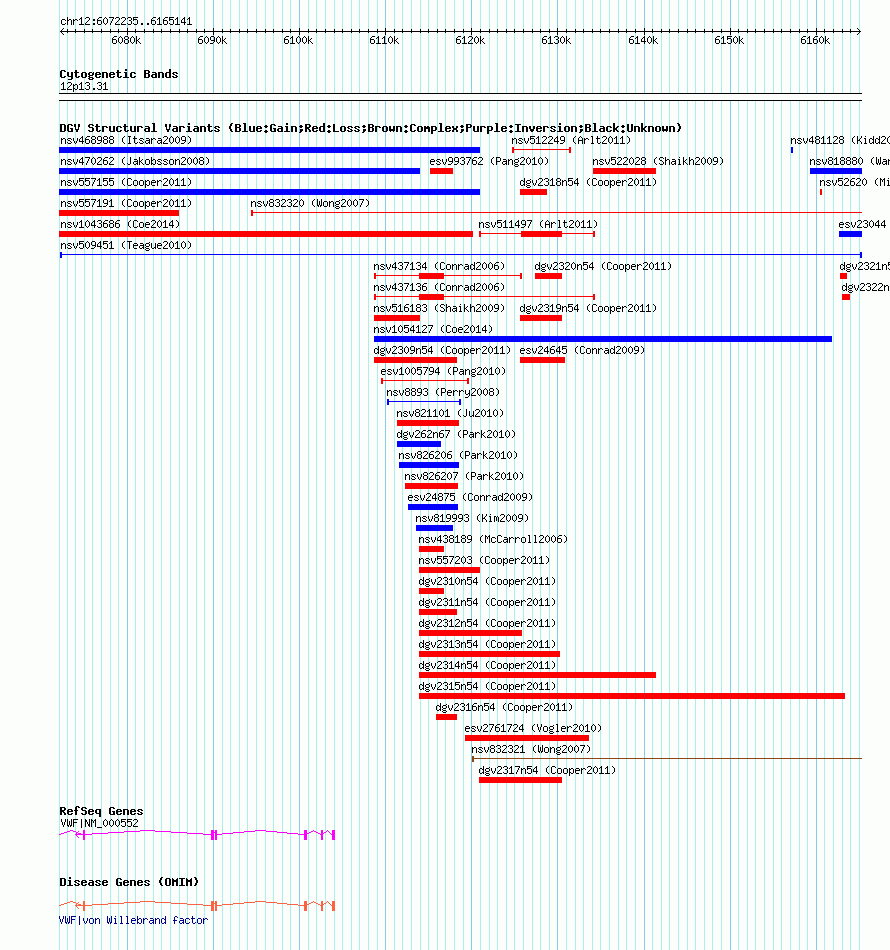This screenshot has width=890, height=950.
Task: Select nsv826206 (Park2010) variant label
Action: pyautogui.click(x=458, y=456)
